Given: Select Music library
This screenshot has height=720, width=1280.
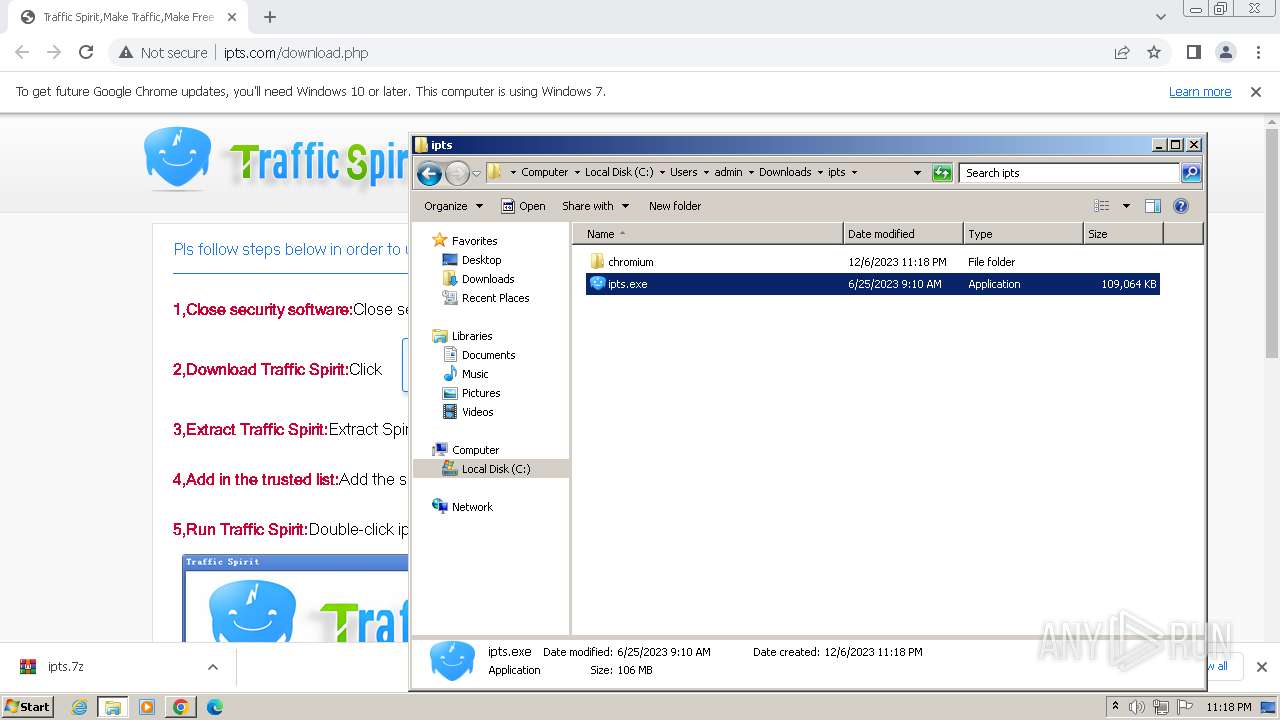Looking at the screenshot, I should 475,374.
